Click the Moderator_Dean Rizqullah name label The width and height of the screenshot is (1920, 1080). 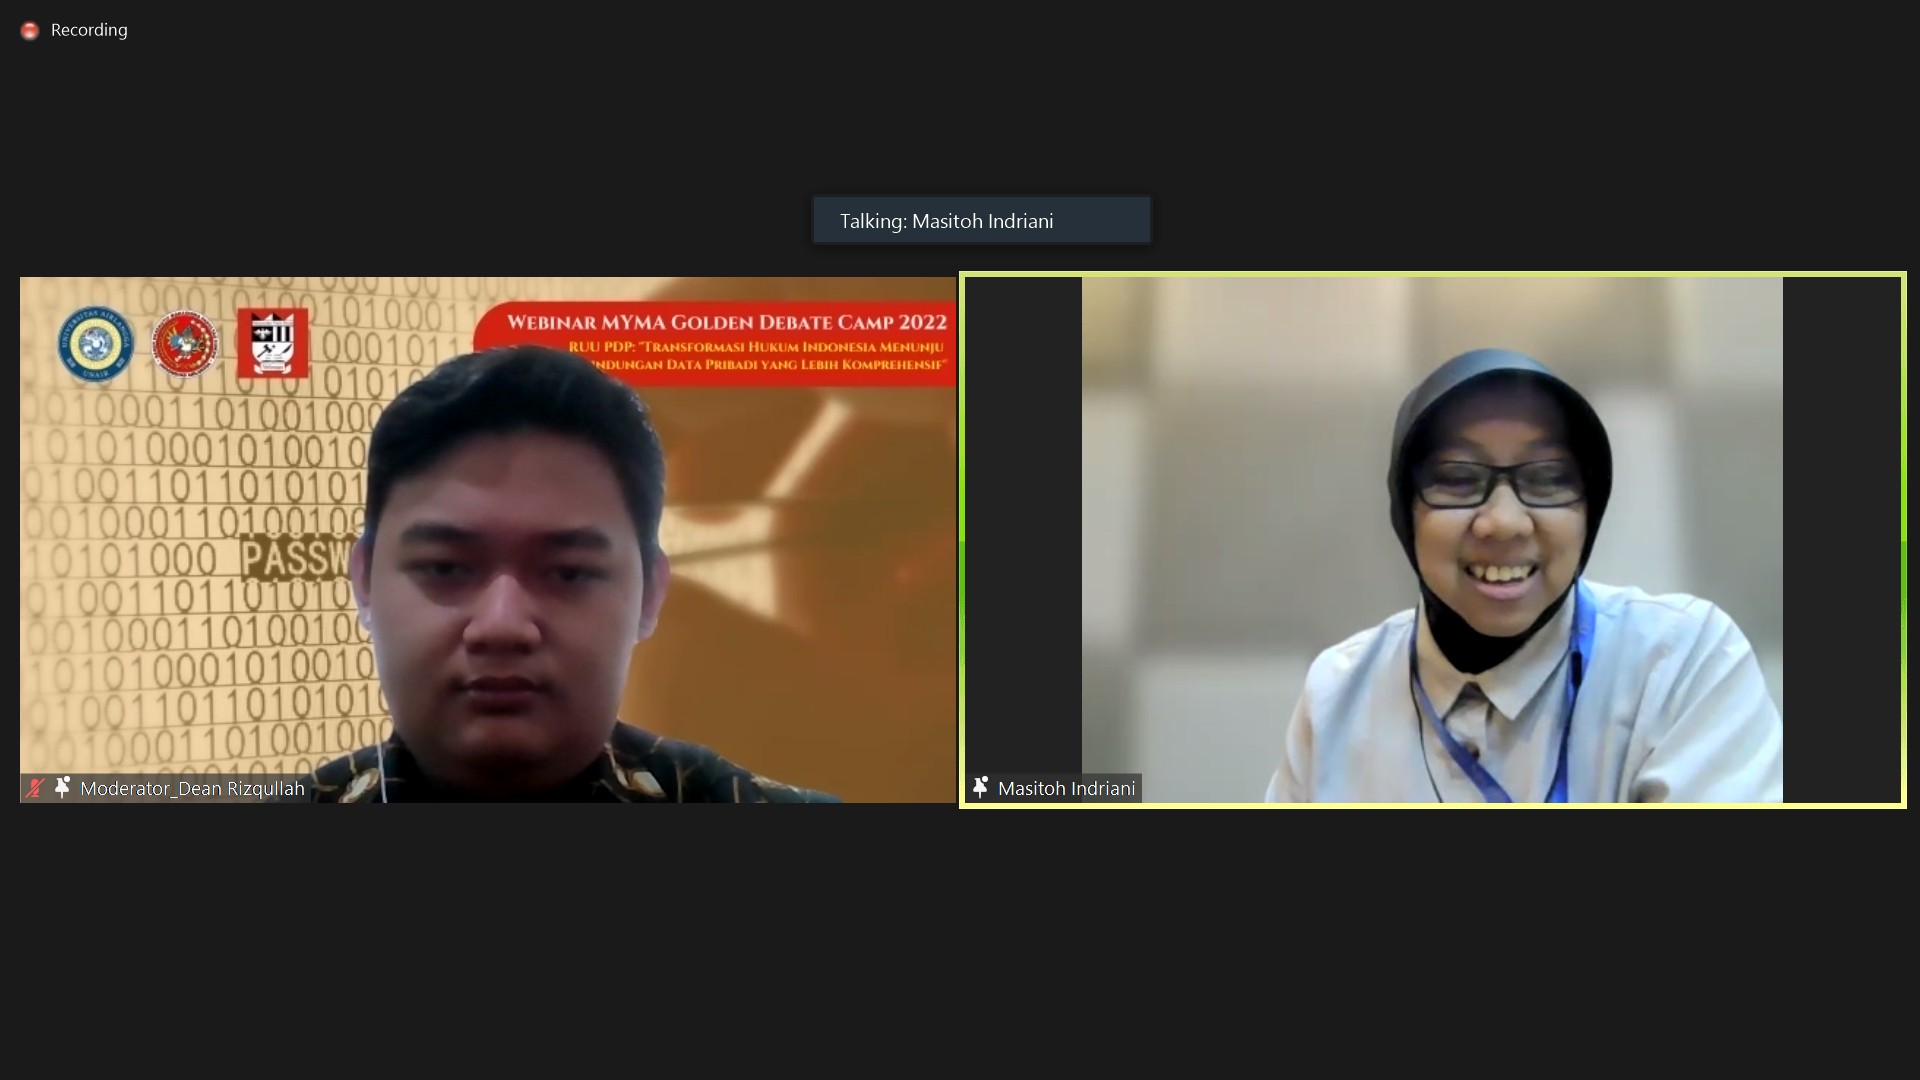[192, 789]
